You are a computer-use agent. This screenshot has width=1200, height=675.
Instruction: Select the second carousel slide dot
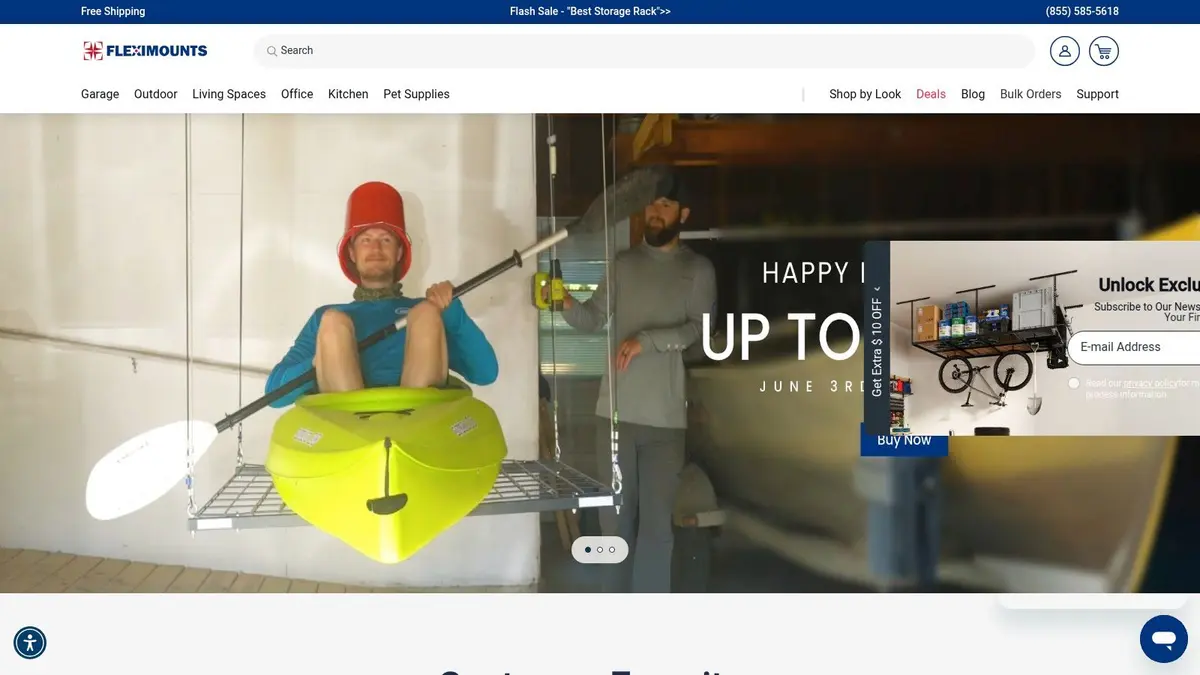600,550
